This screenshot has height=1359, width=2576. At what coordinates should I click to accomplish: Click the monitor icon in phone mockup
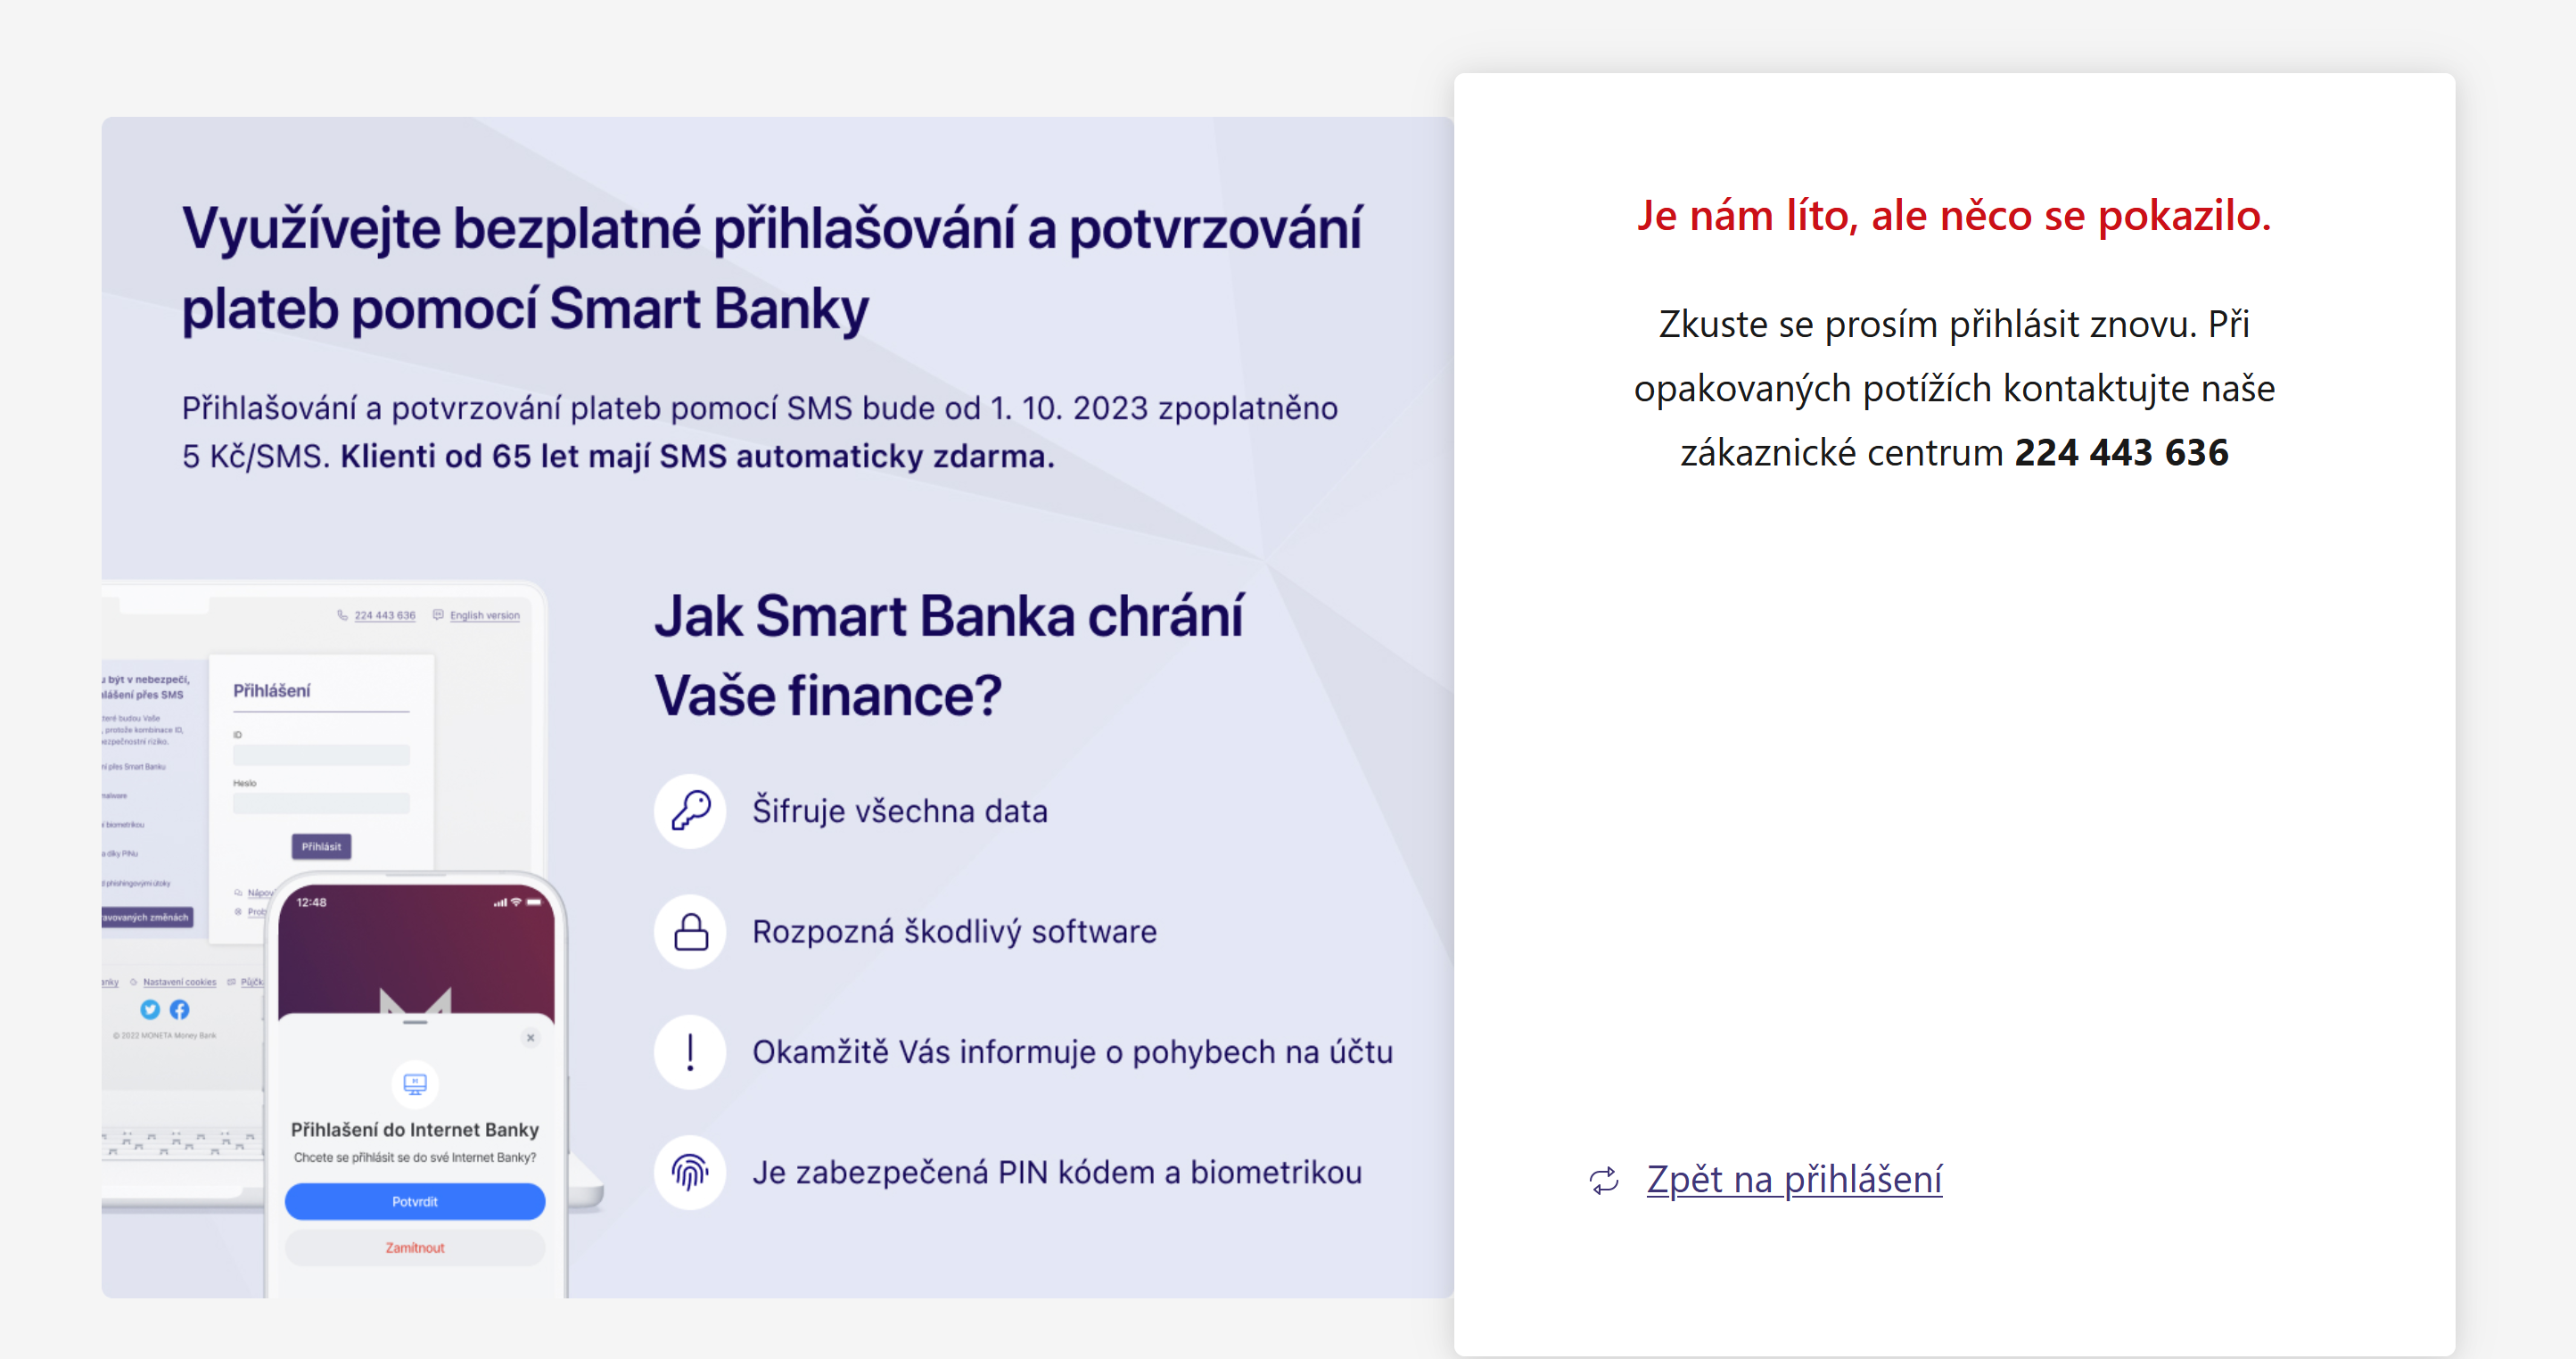click(415, 1084)
